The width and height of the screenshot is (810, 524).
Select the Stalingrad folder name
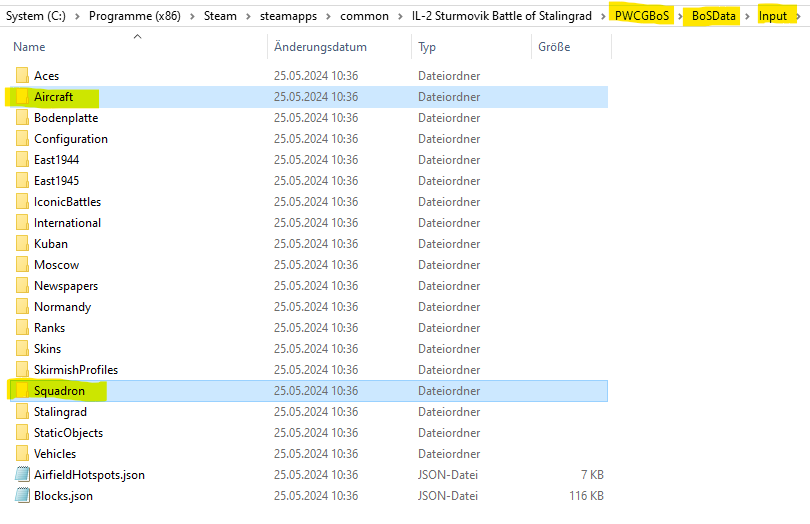[x=60, y=412]
